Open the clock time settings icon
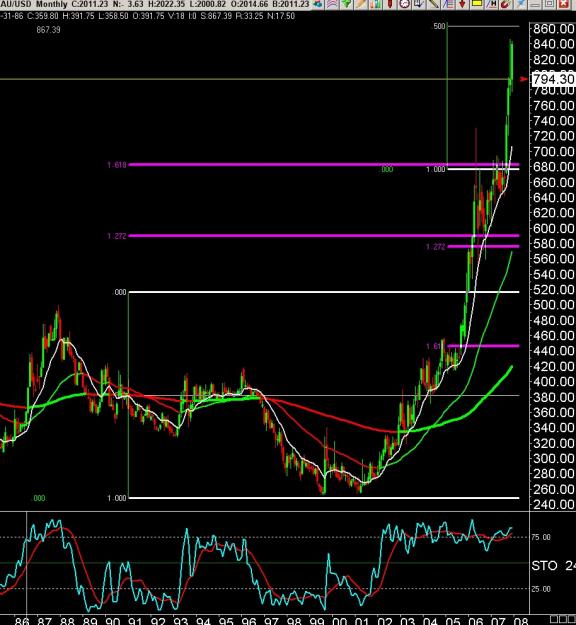The image size is (576, 625). coord(405,4)
